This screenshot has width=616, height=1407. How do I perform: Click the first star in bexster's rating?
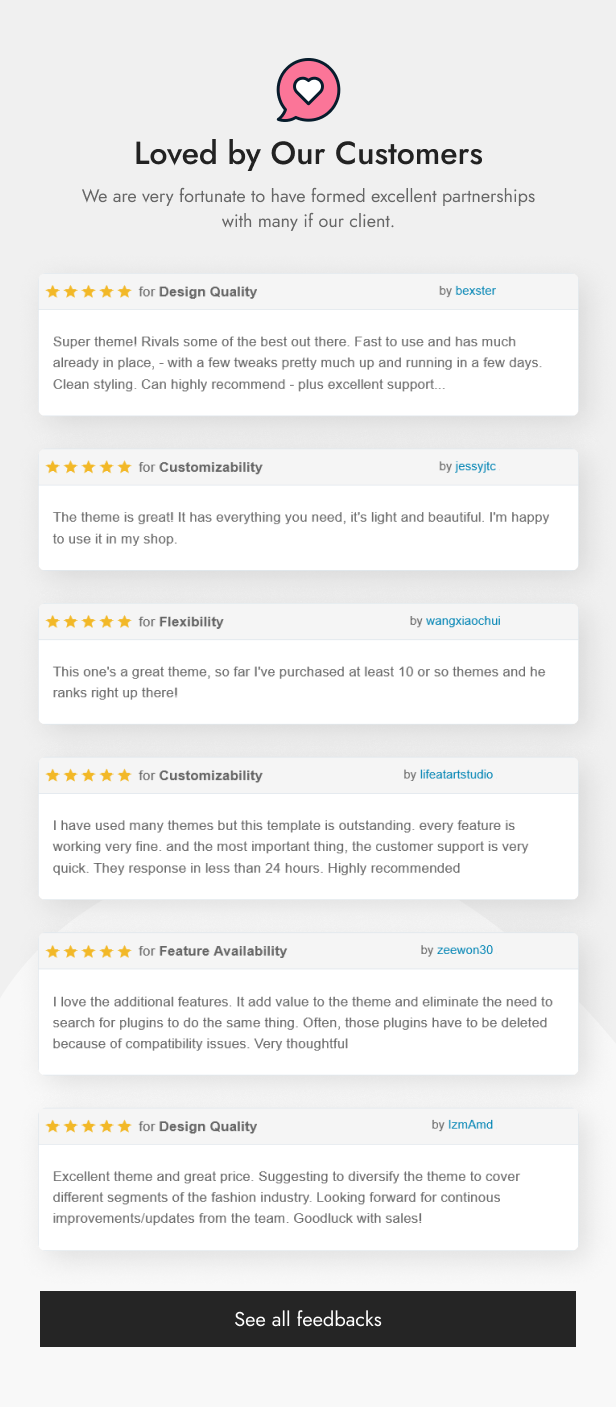coord(53,291)
